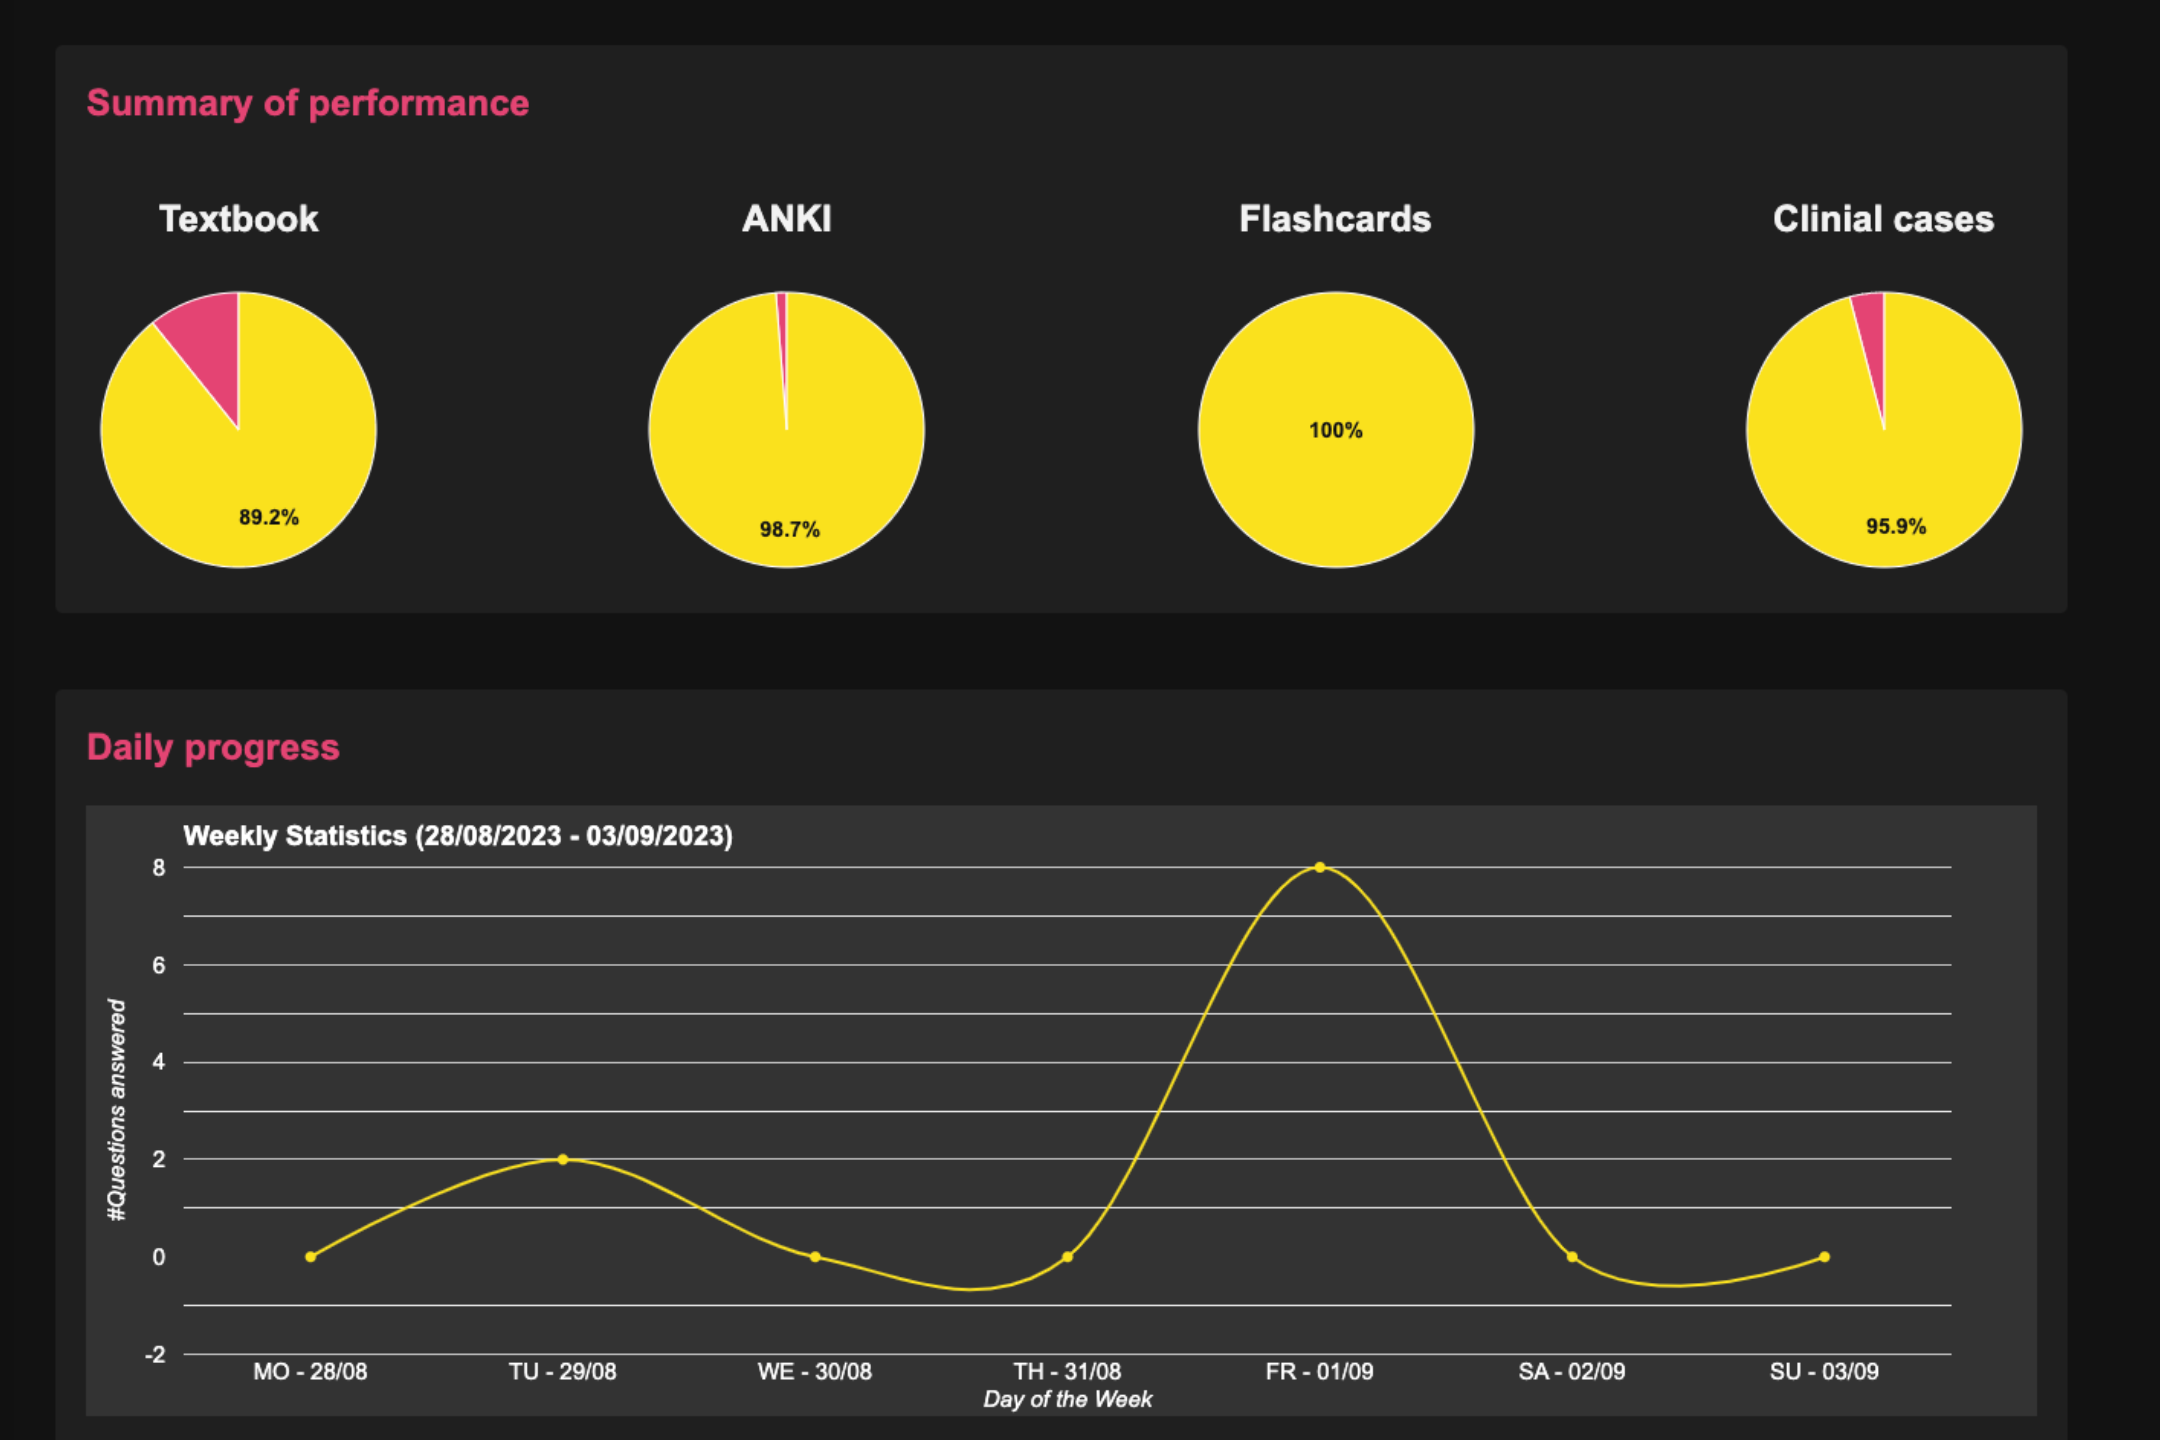Click the Thursday data point on line chart
This screenshot has height=1440, width=2160.
tap(1068, 1257)
